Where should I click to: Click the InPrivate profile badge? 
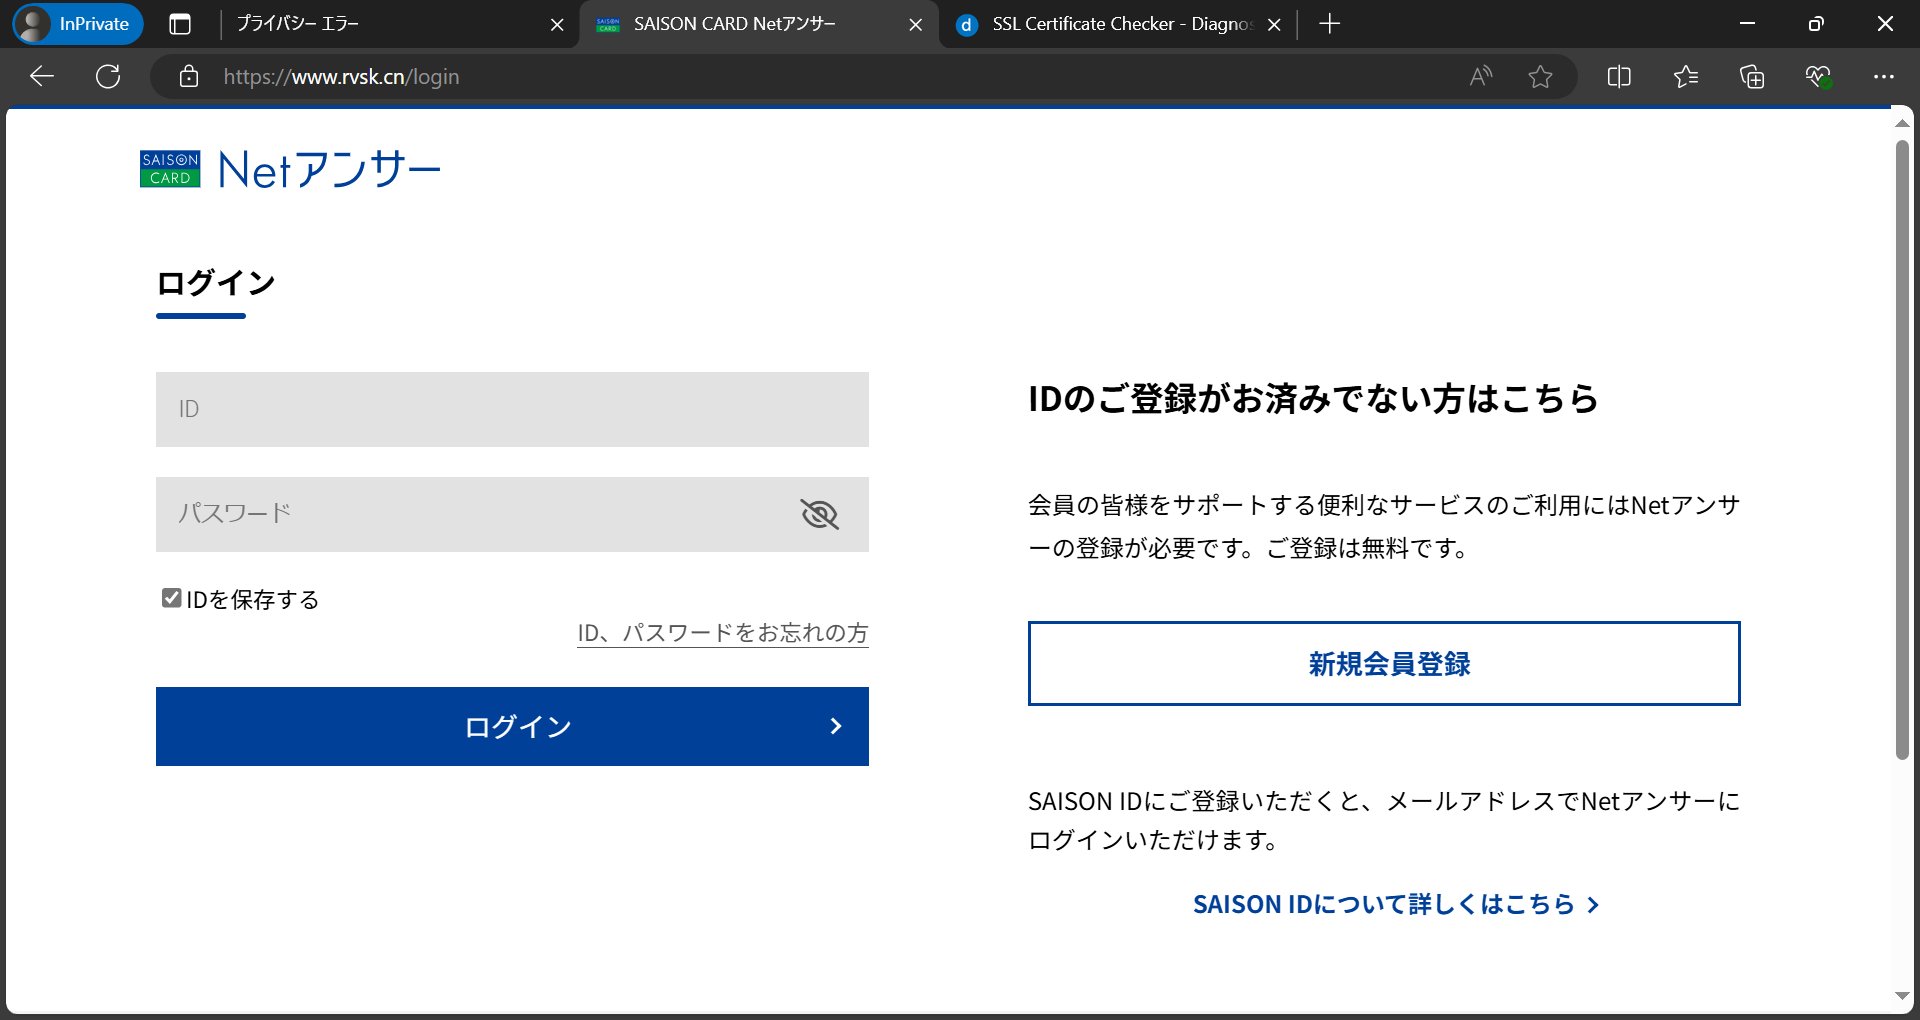pyautogui.click(x=78, y=24)
